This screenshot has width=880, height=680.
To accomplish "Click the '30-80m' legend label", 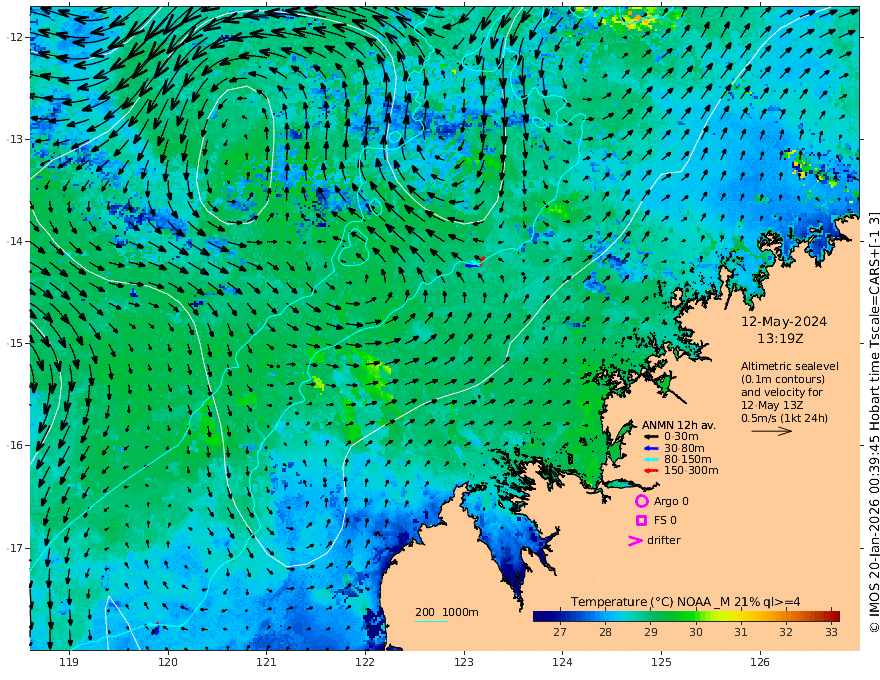I will coord(684,448).
